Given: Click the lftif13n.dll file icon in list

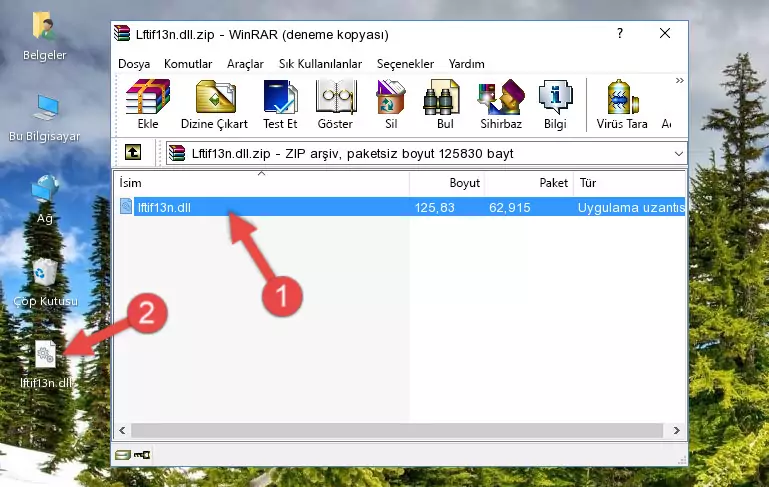Looking at the screenshot, I should (126, 206).
